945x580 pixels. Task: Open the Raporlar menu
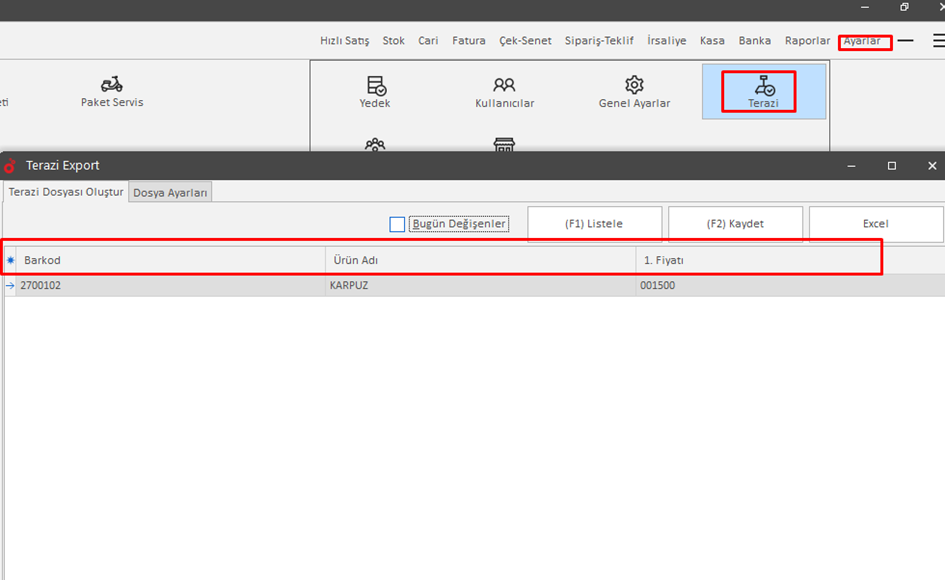tap(808, 40)
